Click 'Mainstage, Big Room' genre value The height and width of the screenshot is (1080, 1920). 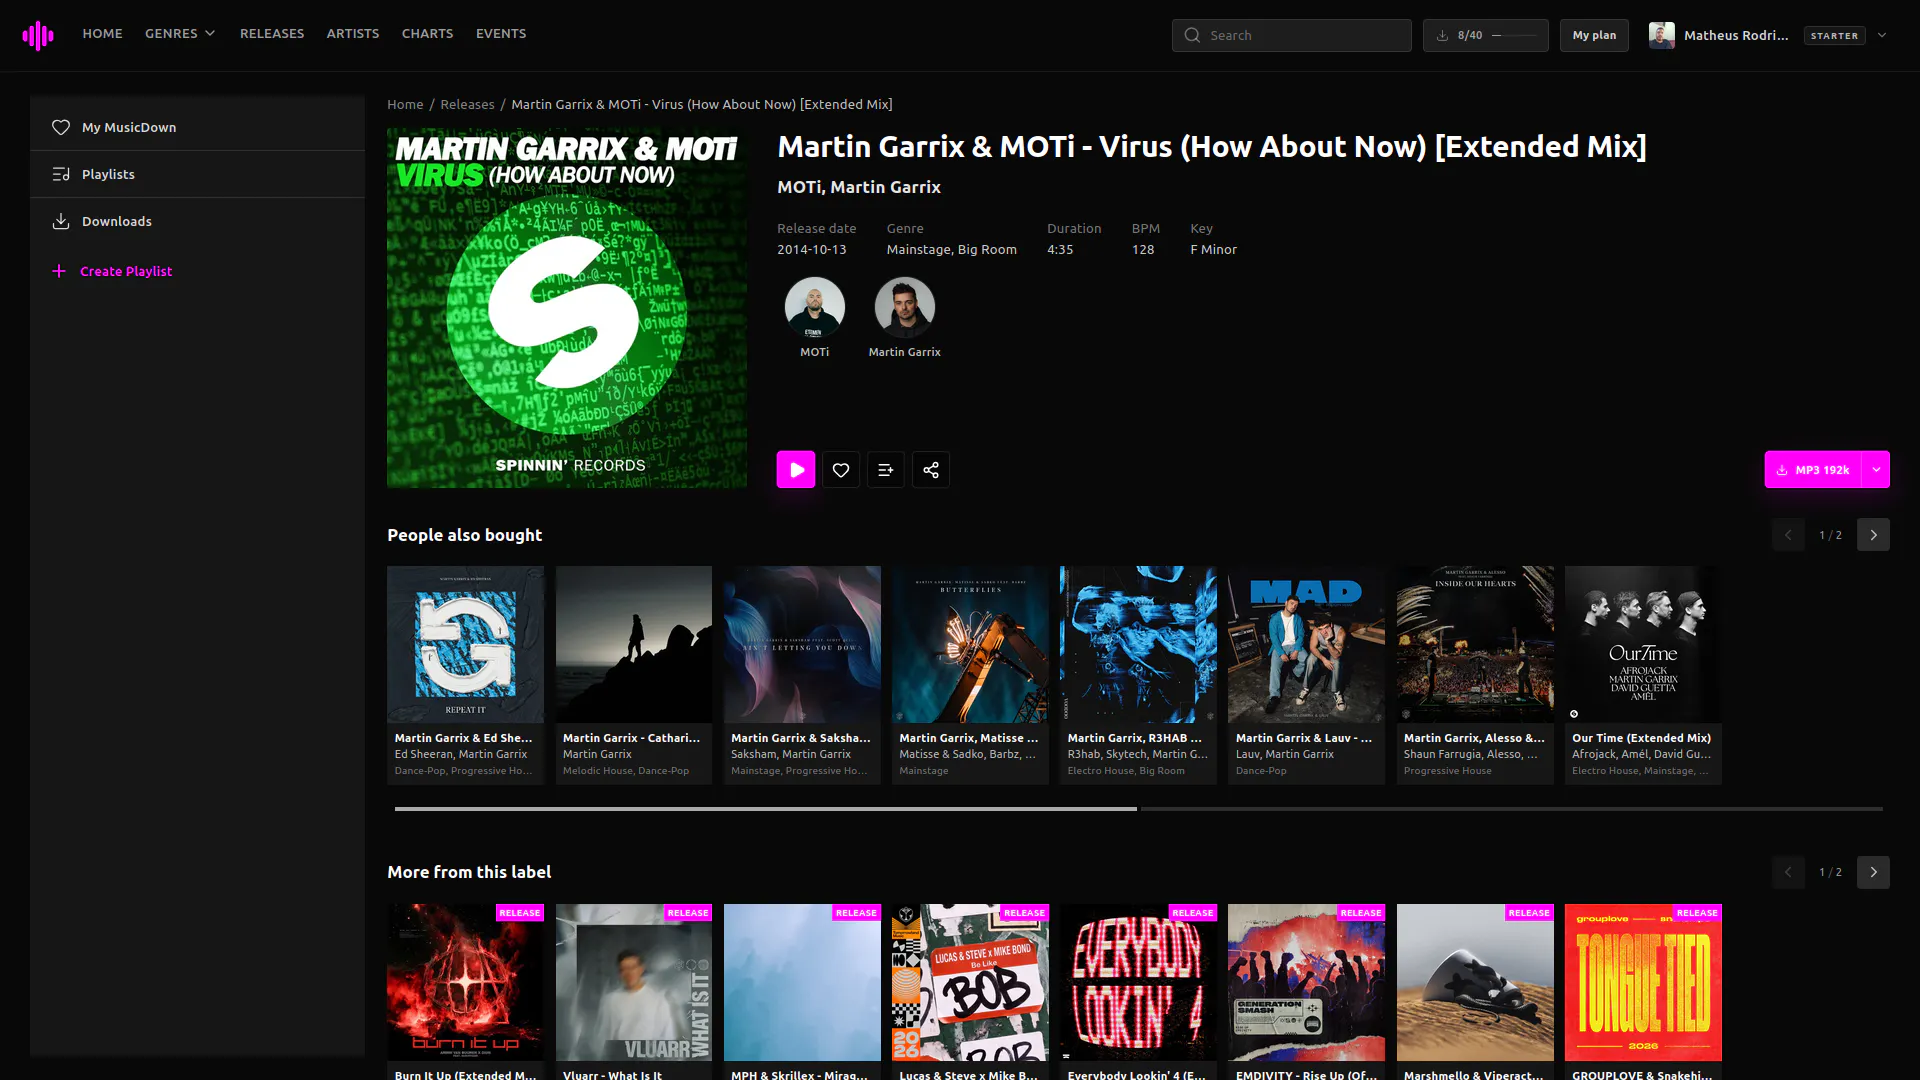(x=951, y=250)
